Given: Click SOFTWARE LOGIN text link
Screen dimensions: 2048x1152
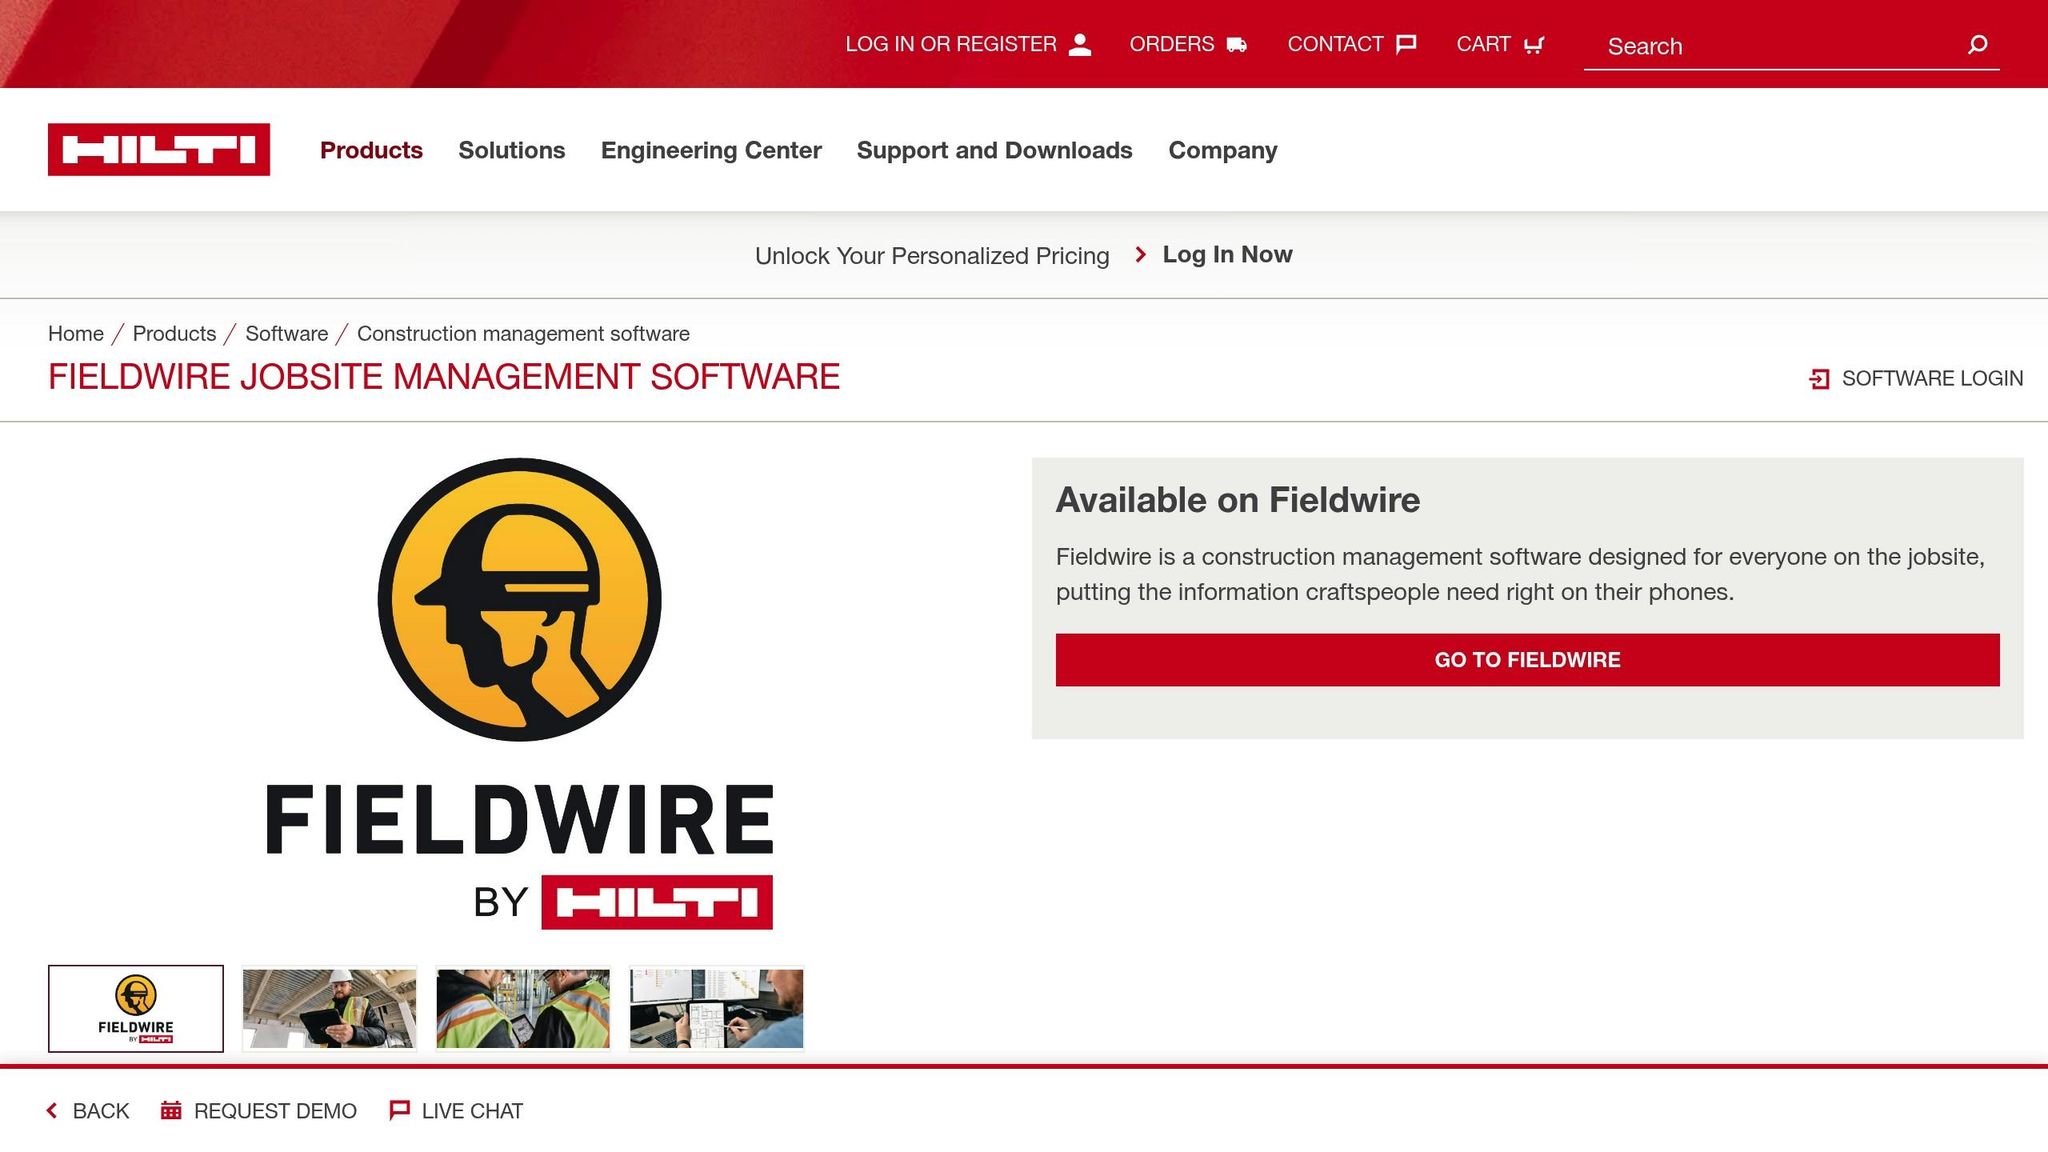Looking at the screenshot, I should coord(1932,379).
